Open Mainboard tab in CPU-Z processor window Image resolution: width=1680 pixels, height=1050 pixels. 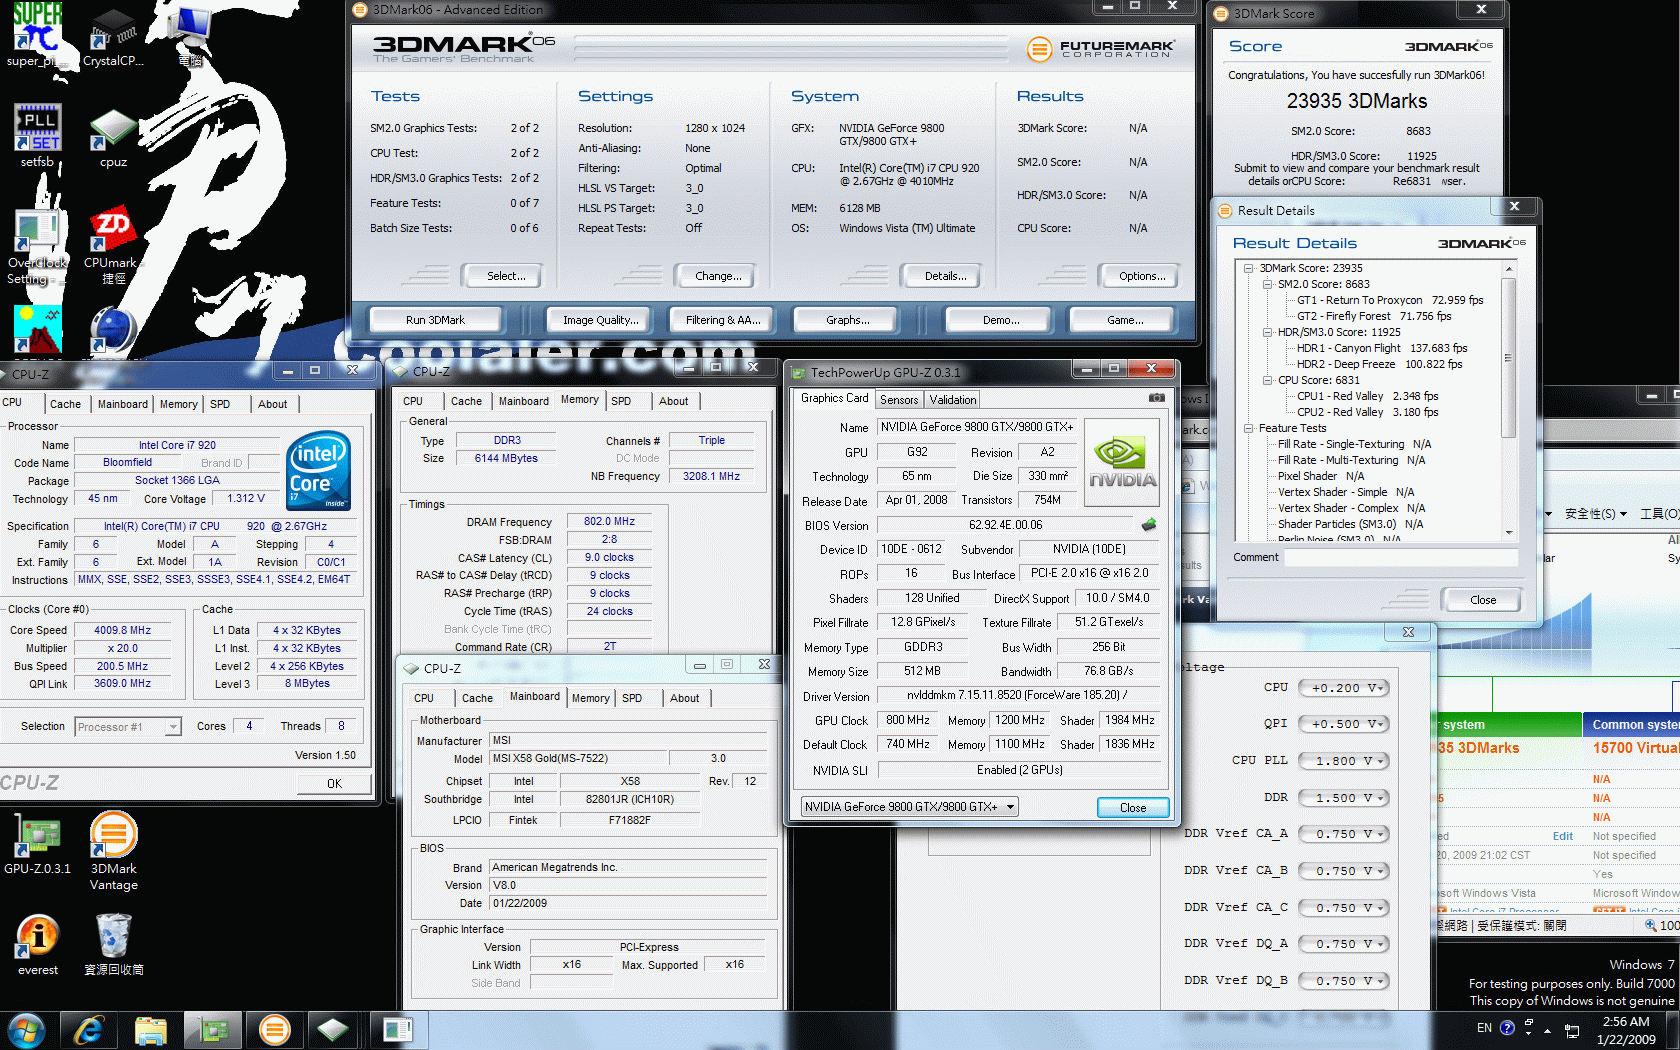click(123, 404)
